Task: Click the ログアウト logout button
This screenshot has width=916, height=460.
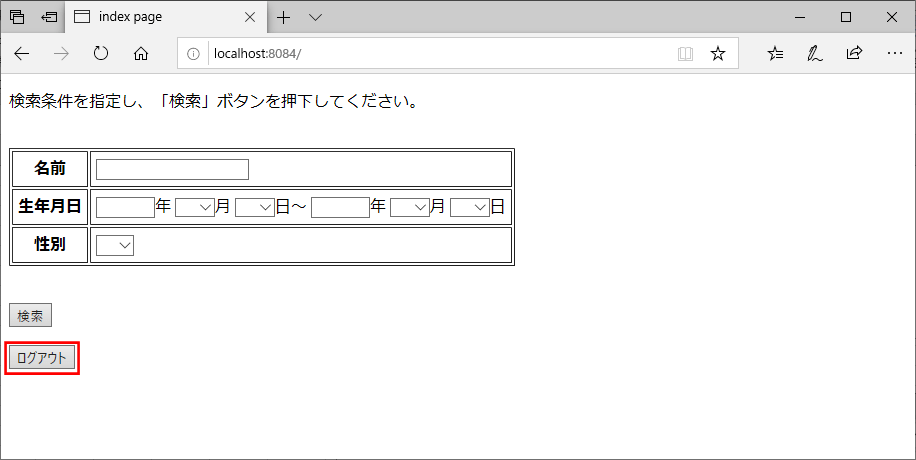Action: [42, 358]
